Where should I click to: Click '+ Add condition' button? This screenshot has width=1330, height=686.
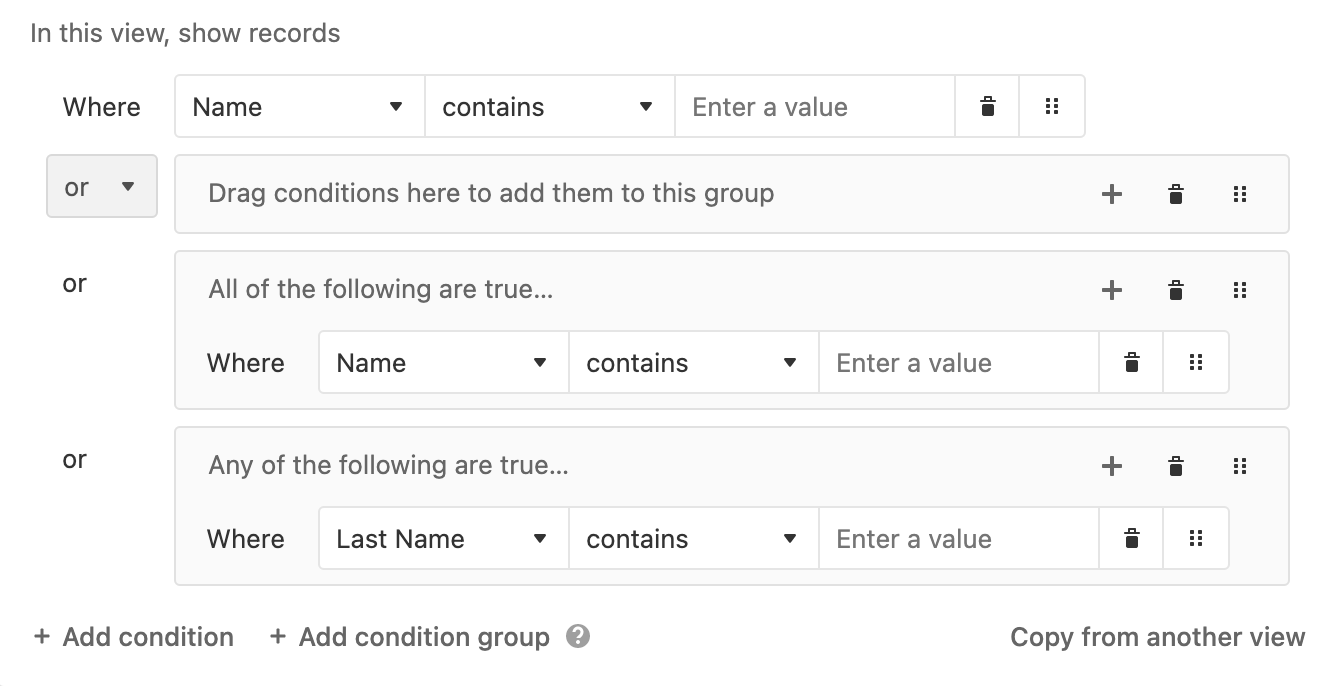[134, 637]
